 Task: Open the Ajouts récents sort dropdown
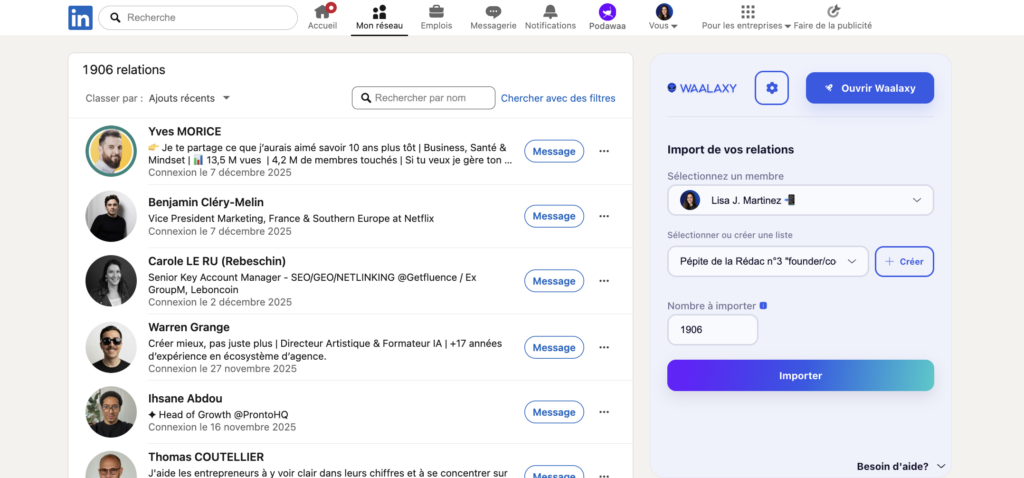[x=189, y=98]
